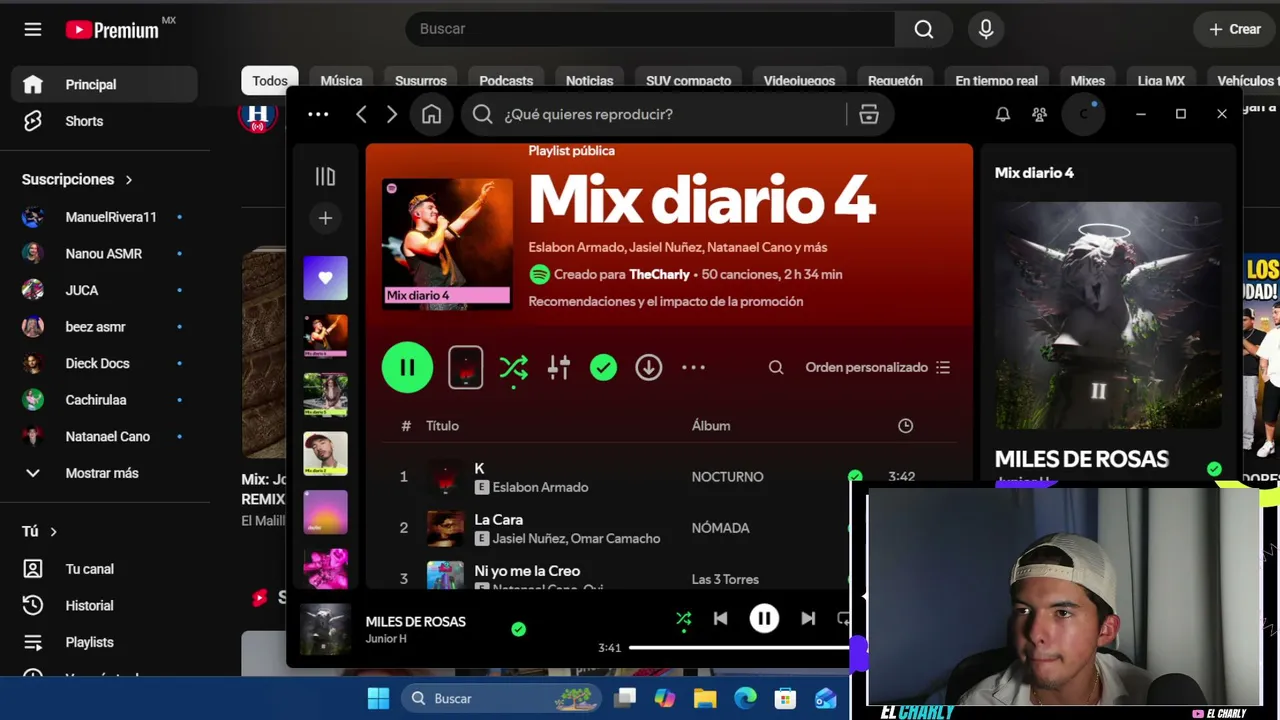Image resolution: width=1280 pixels, height=720 pixels.
Task: Open Spotify's three-dot app menu
Action: [318, 114]
